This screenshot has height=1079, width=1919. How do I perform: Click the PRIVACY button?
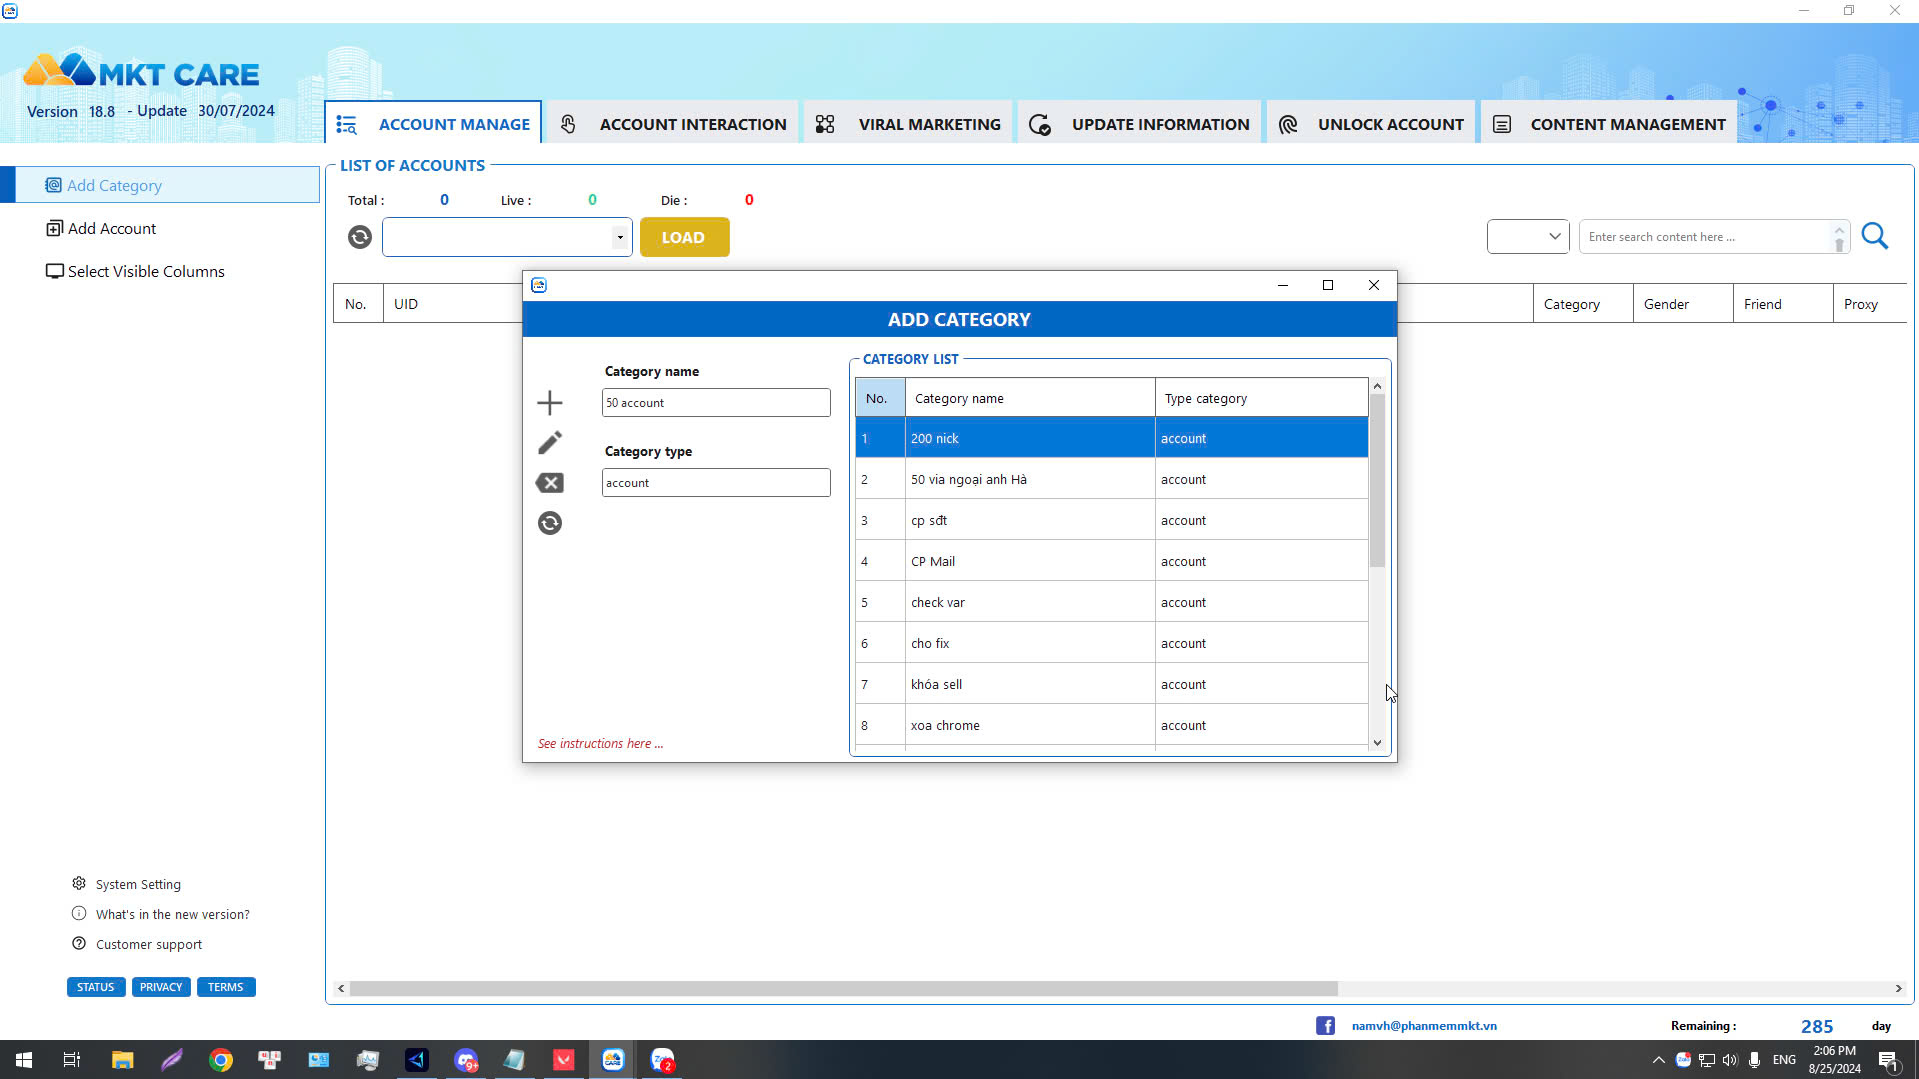161,987
